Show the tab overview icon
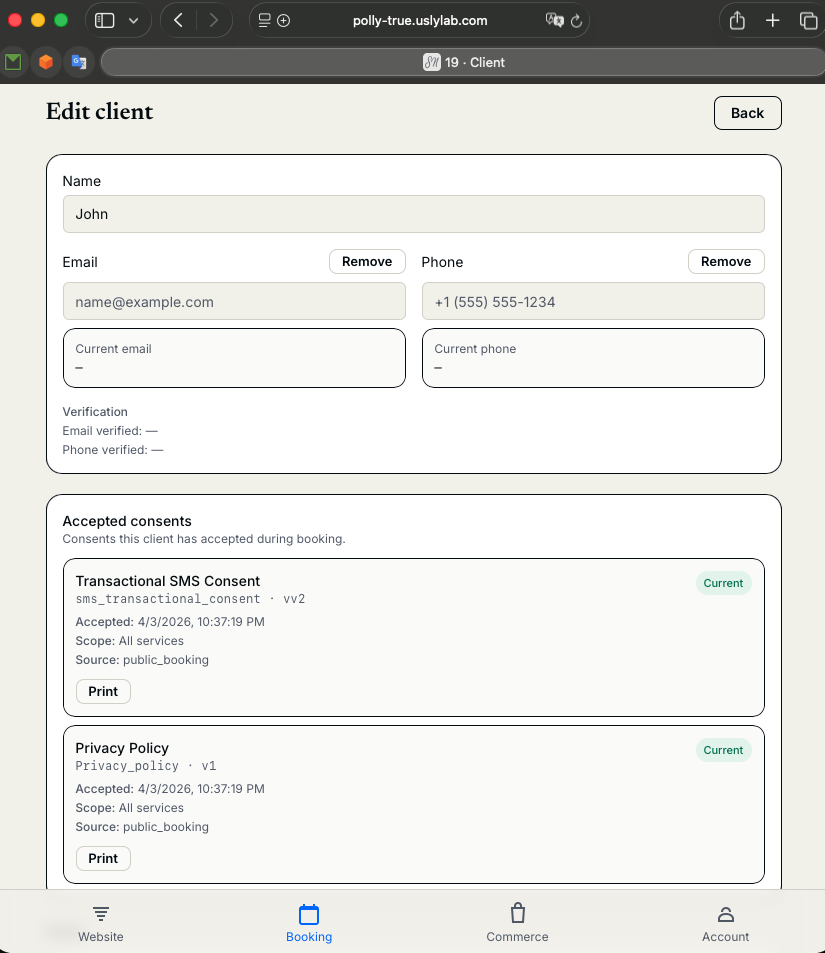 coord(808,21)
